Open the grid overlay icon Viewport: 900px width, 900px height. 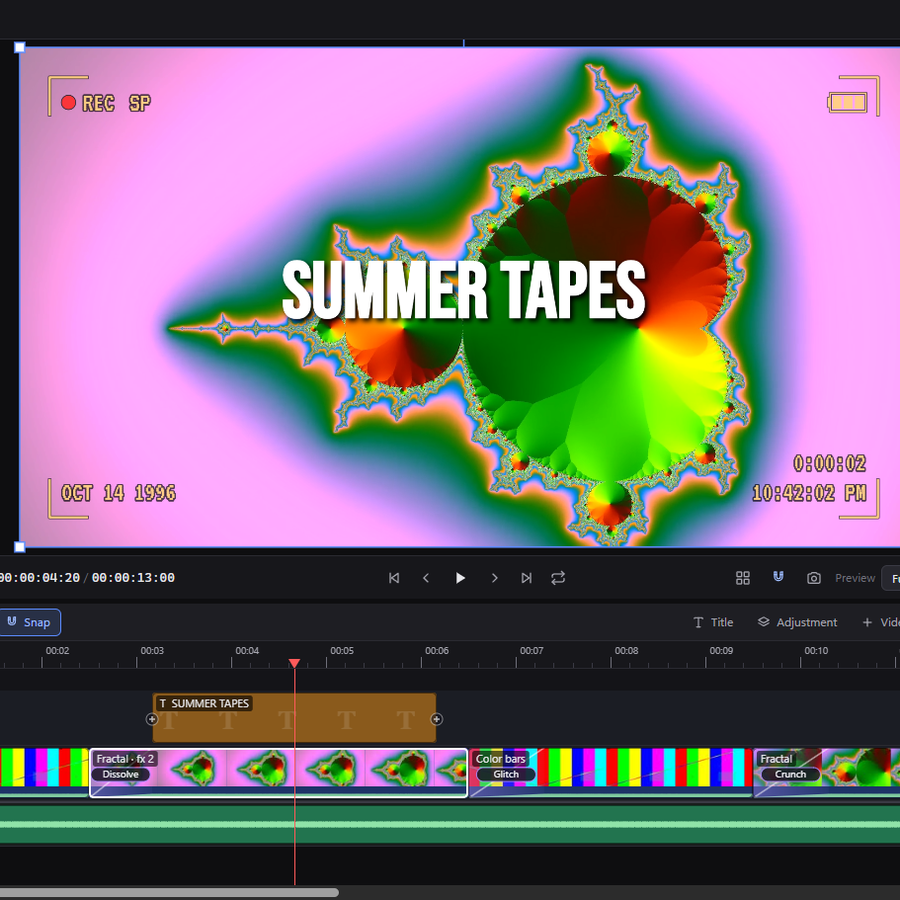(x=743, y=578)
